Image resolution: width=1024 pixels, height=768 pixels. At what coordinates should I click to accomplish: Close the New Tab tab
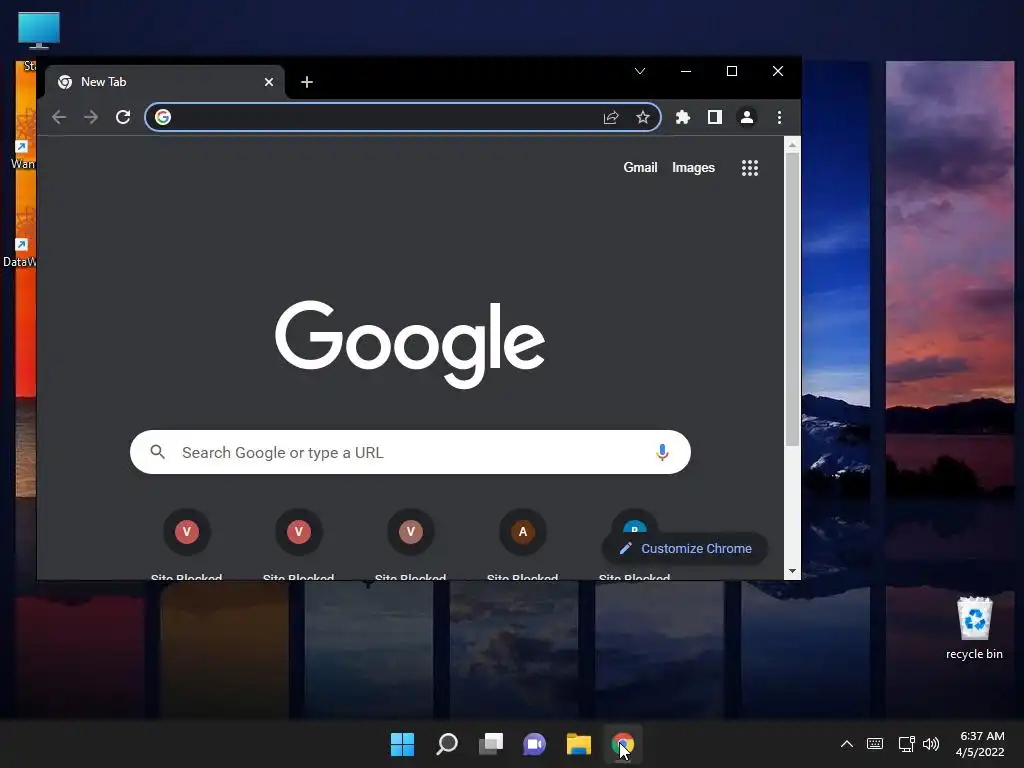(268, 82)
